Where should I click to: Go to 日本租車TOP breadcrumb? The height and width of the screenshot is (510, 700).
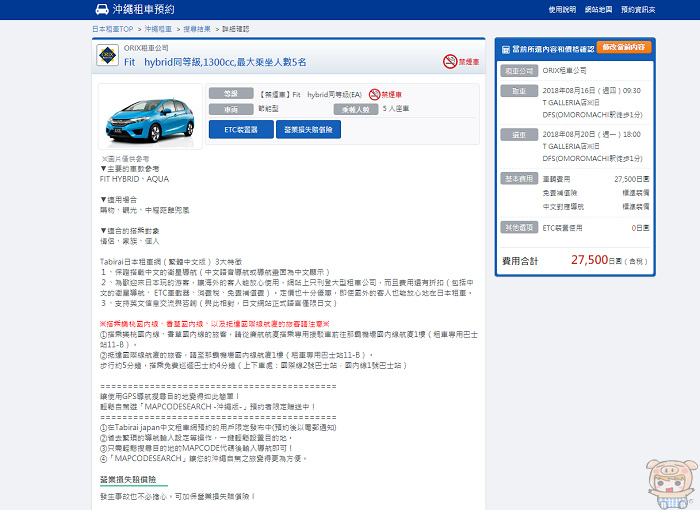112,29
